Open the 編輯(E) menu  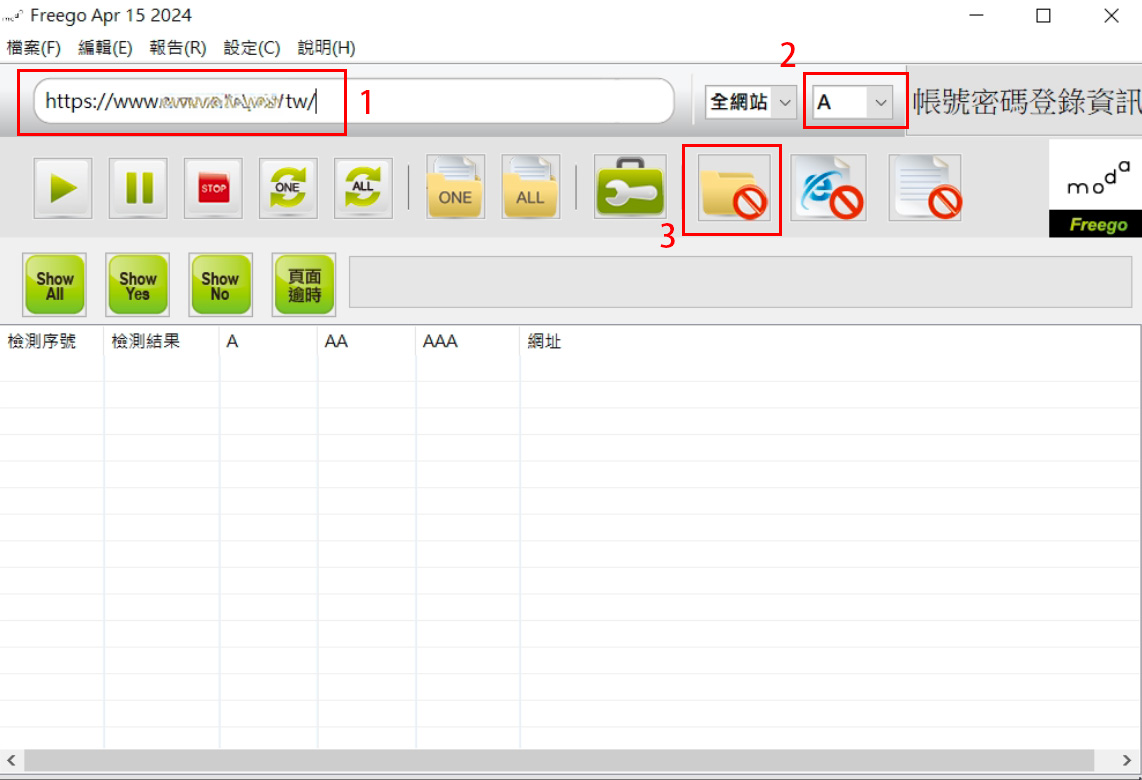pos(106,48)
